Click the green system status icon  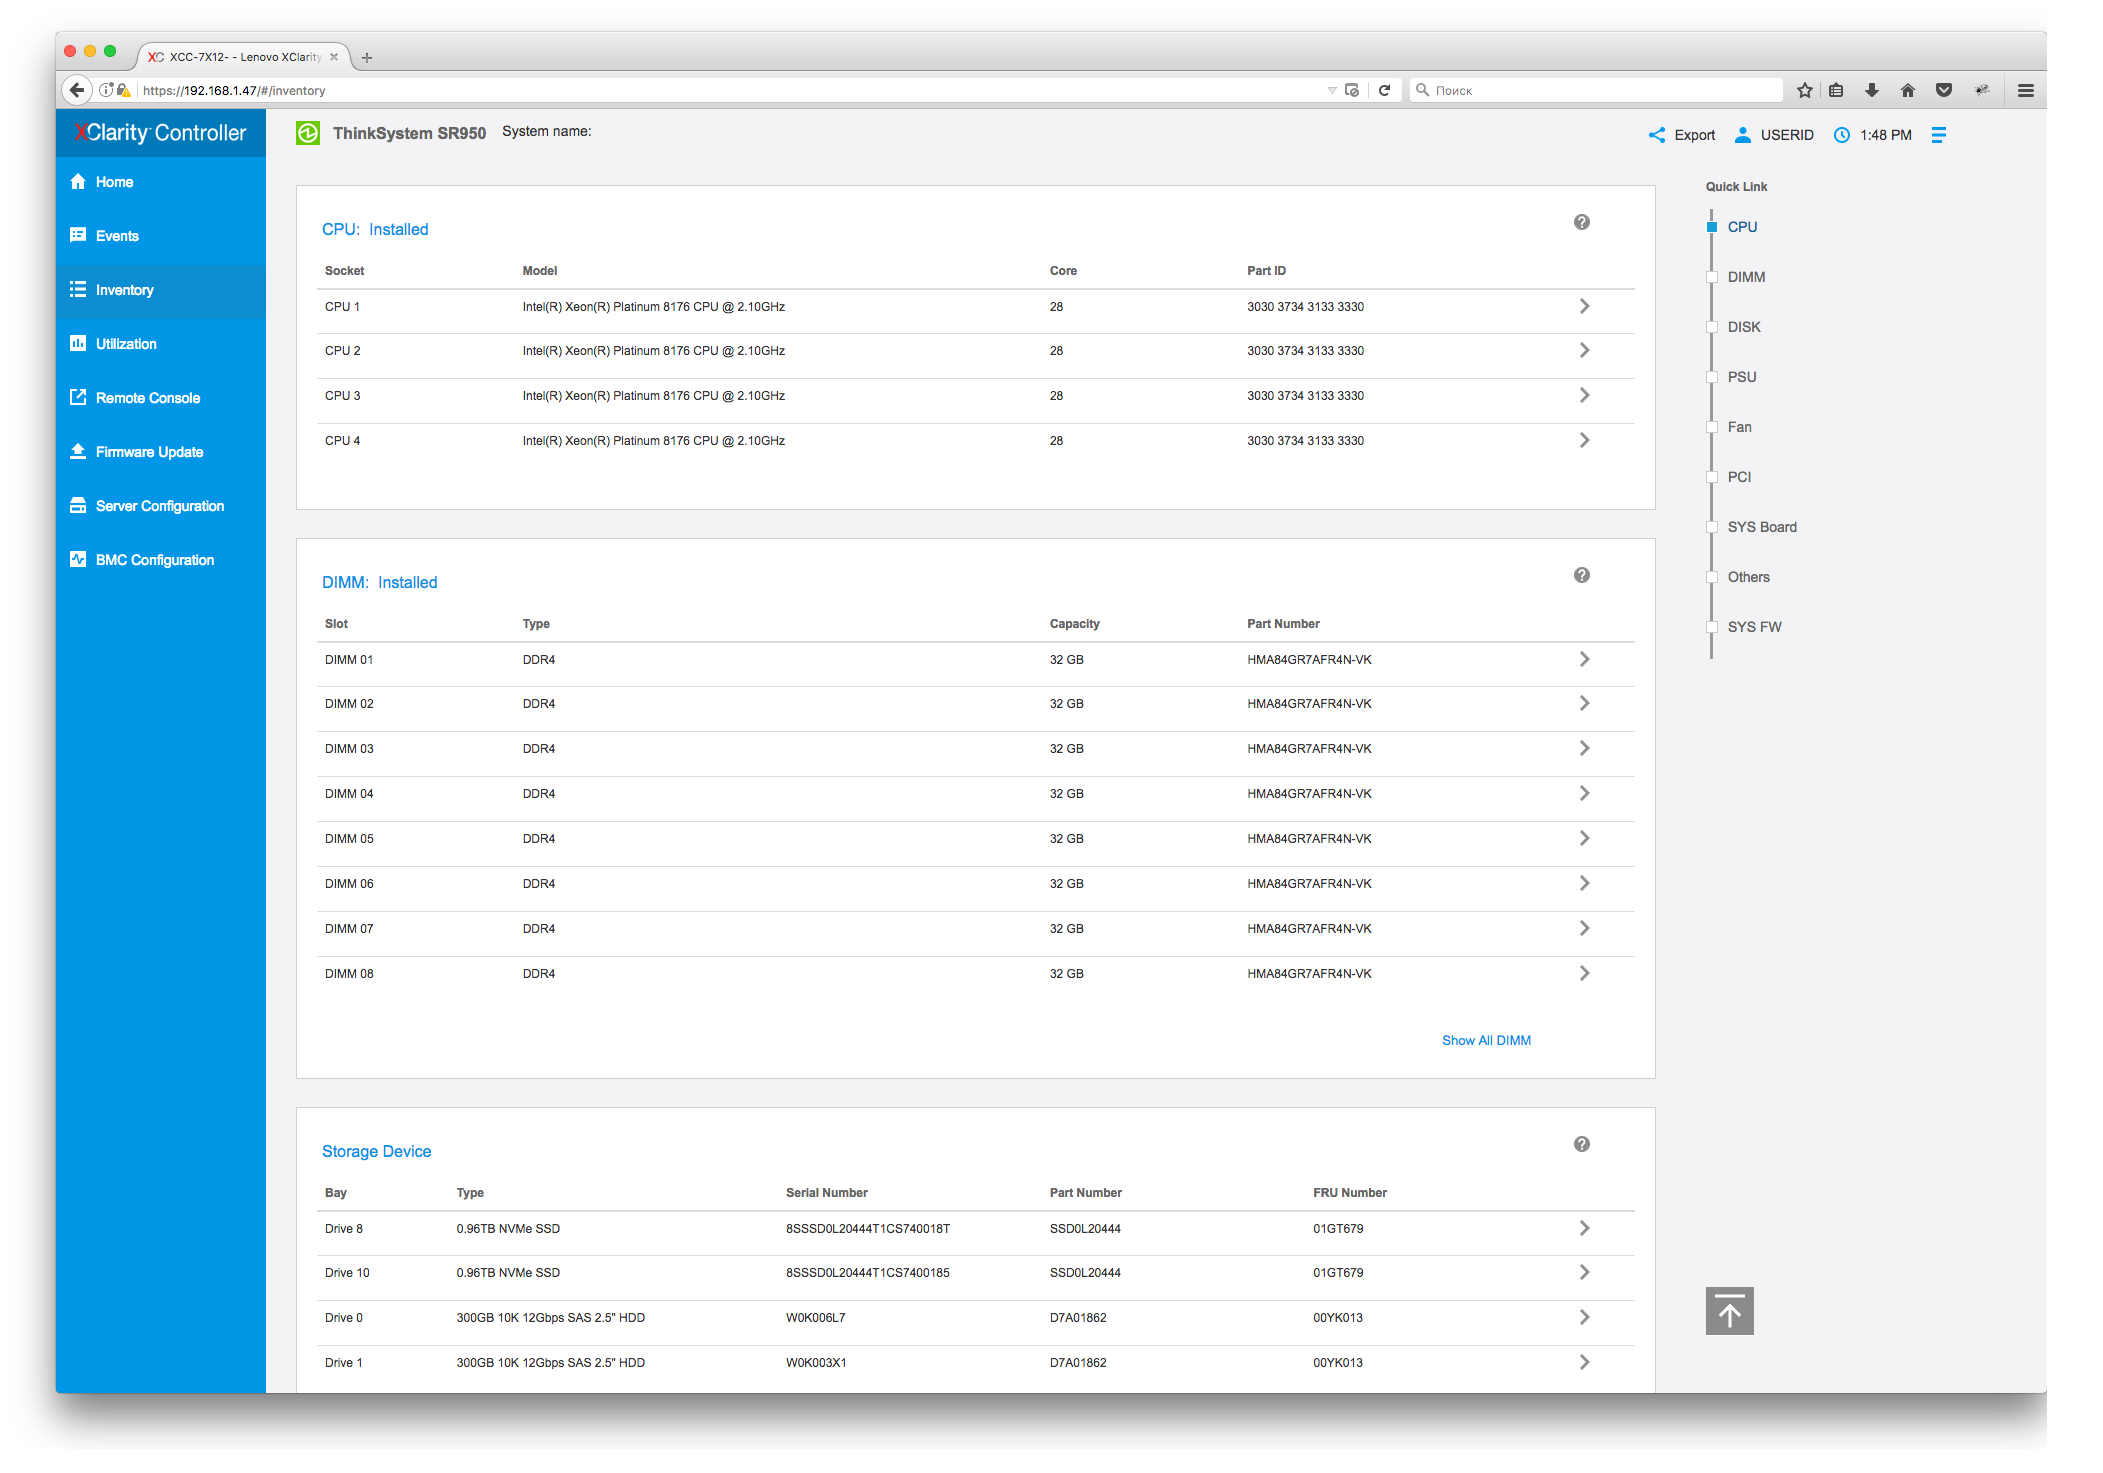point(308,133)
